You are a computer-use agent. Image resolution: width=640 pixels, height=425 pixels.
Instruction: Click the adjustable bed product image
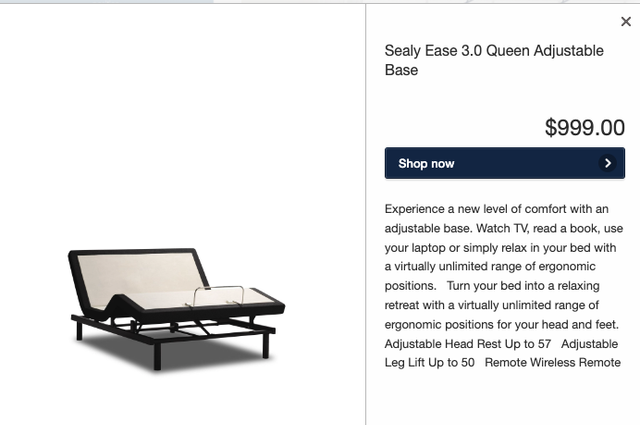coord(176,309)
